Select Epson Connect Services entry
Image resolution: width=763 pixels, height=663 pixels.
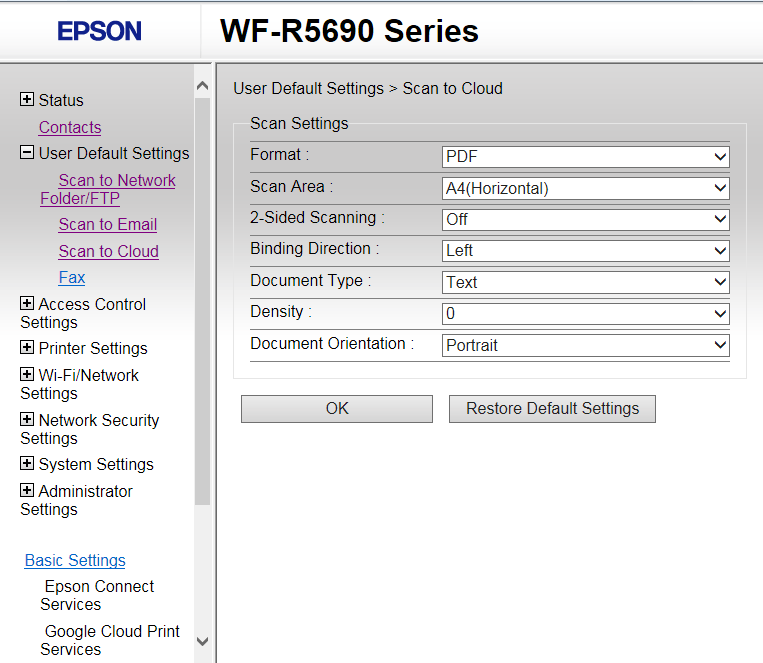click(x=97, y=595)
